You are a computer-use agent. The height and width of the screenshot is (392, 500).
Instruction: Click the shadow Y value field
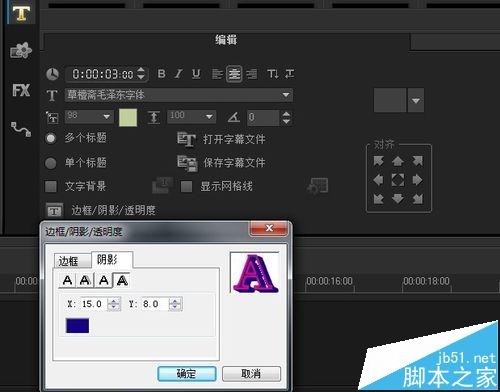[x=154, y=304]
